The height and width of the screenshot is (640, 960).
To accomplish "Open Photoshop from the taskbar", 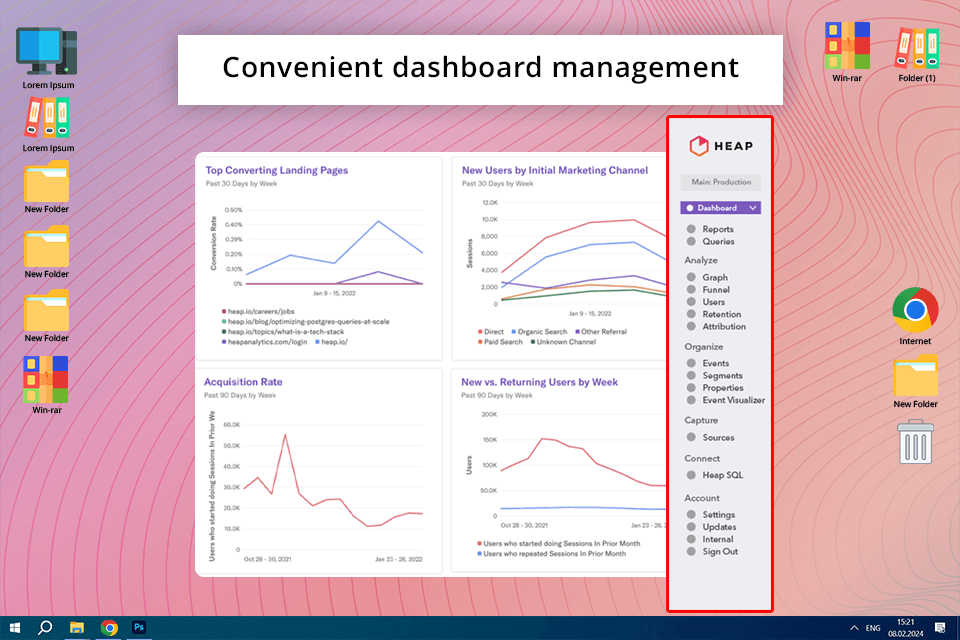I will click(x=139, y=627).
